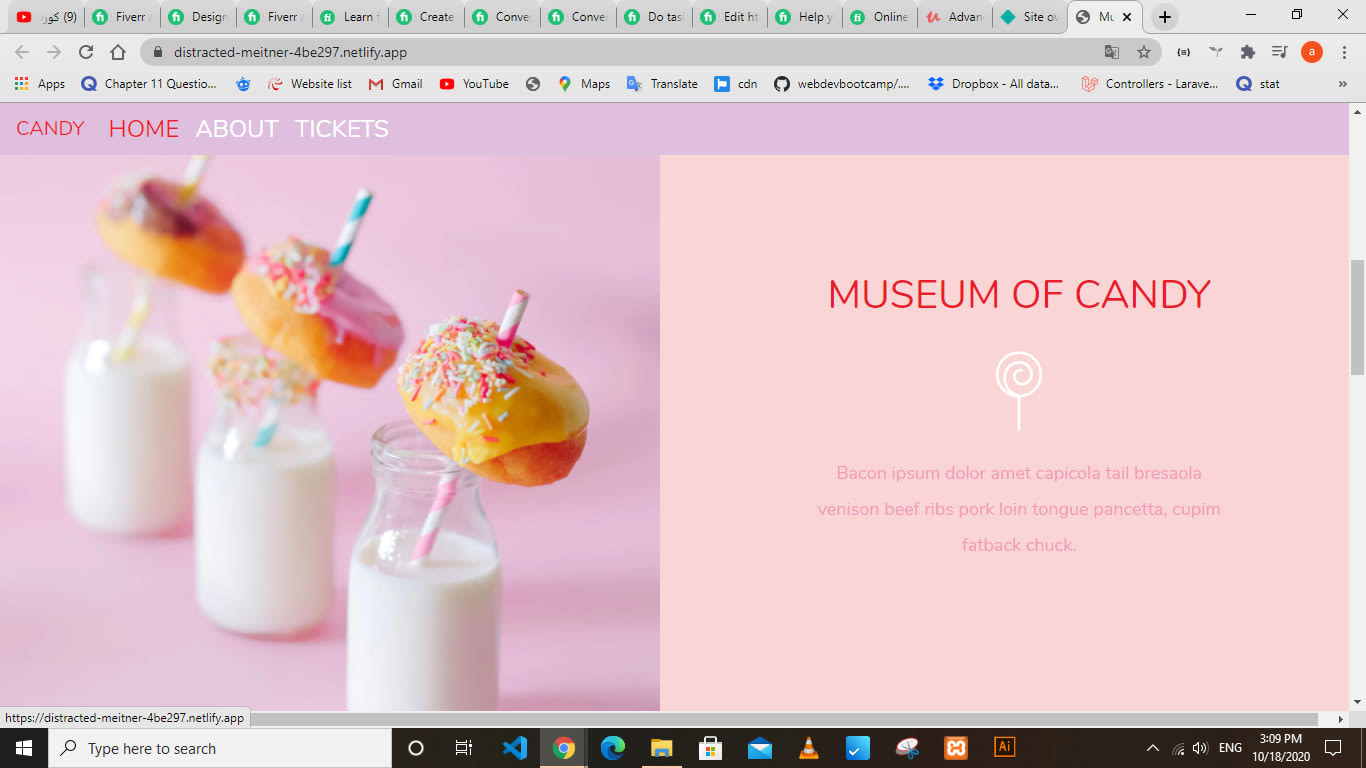The height and width of the screenshot is (768, 1366).
Task: Open XAMPP from the taskbar
Action: (956, 748)
